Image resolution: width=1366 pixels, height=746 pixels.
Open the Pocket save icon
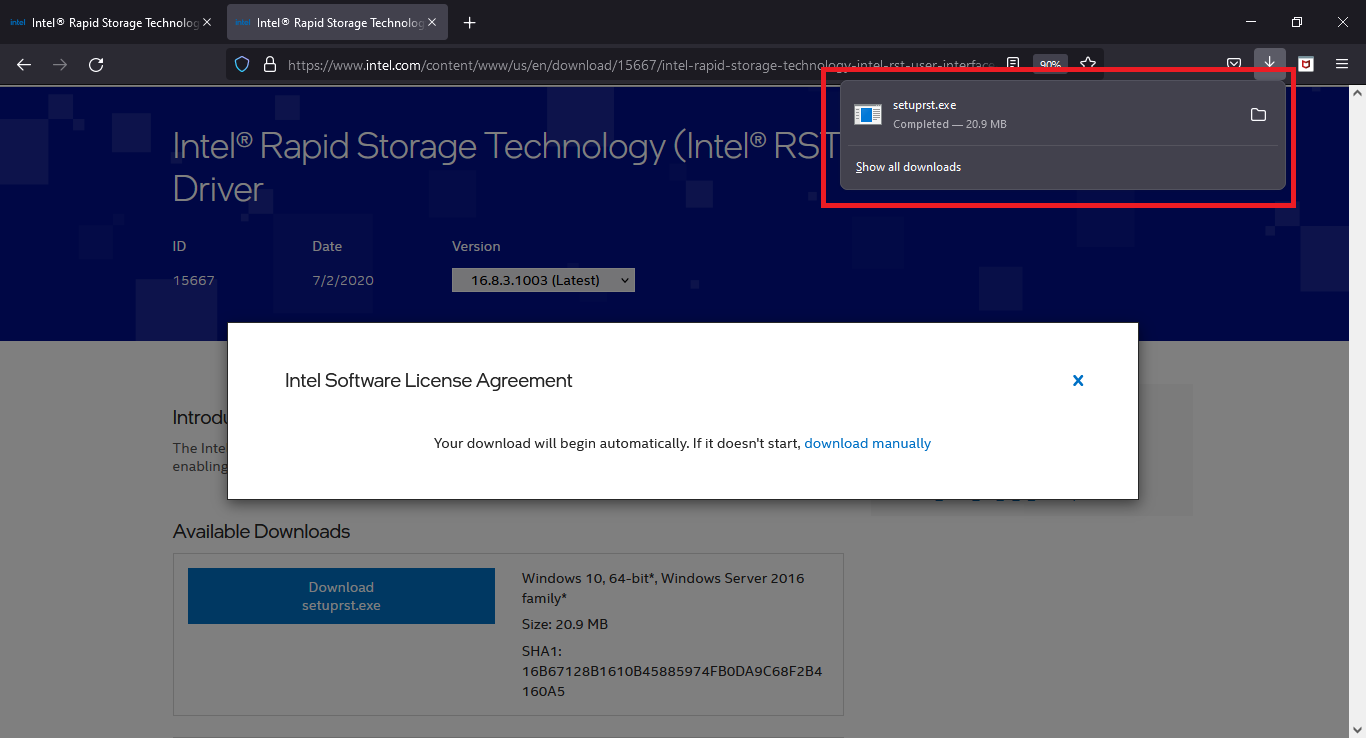click(x=1234, y=64)
